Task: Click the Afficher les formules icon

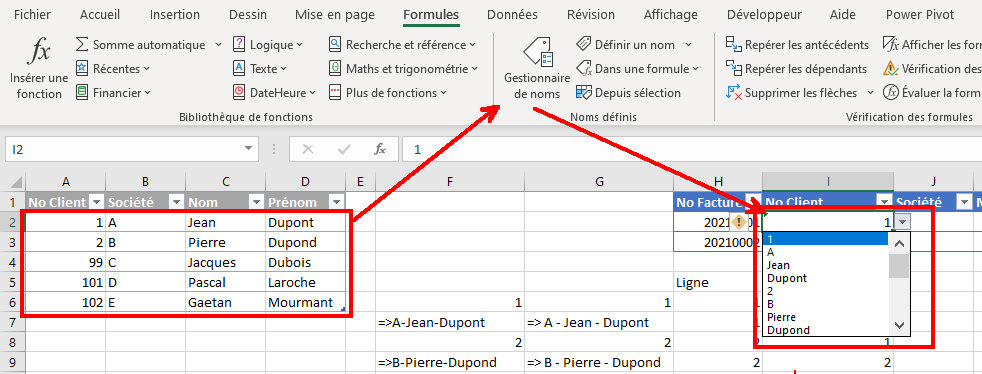Action: coord(891,44)
